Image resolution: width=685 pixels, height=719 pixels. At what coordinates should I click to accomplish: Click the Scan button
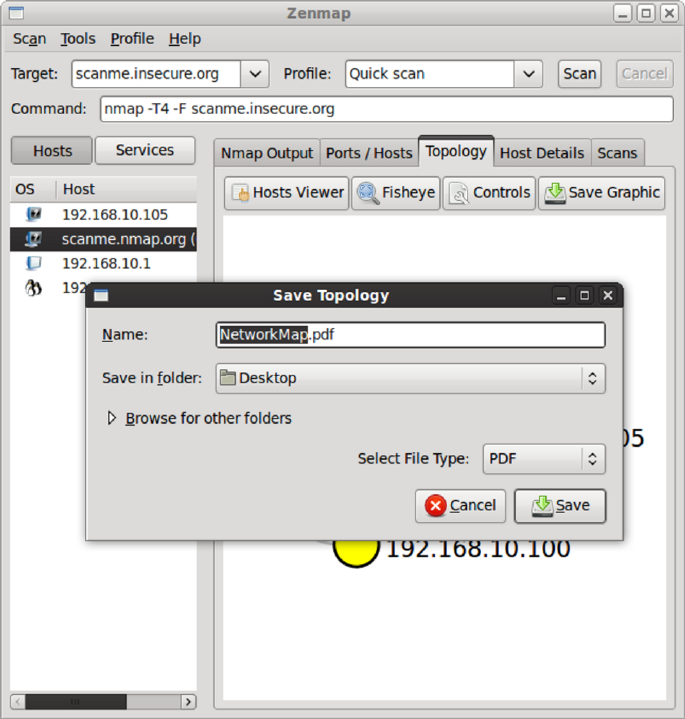point(580,74)
